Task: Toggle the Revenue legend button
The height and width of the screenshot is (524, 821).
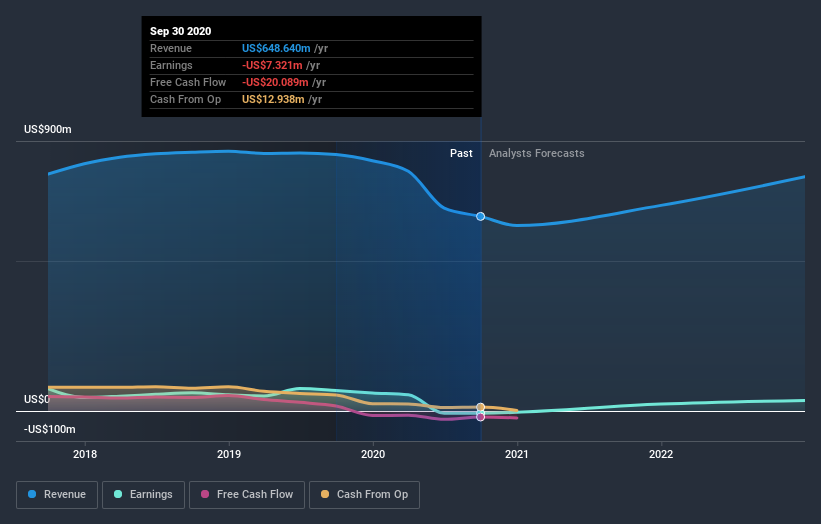Action: coord(57,495)
